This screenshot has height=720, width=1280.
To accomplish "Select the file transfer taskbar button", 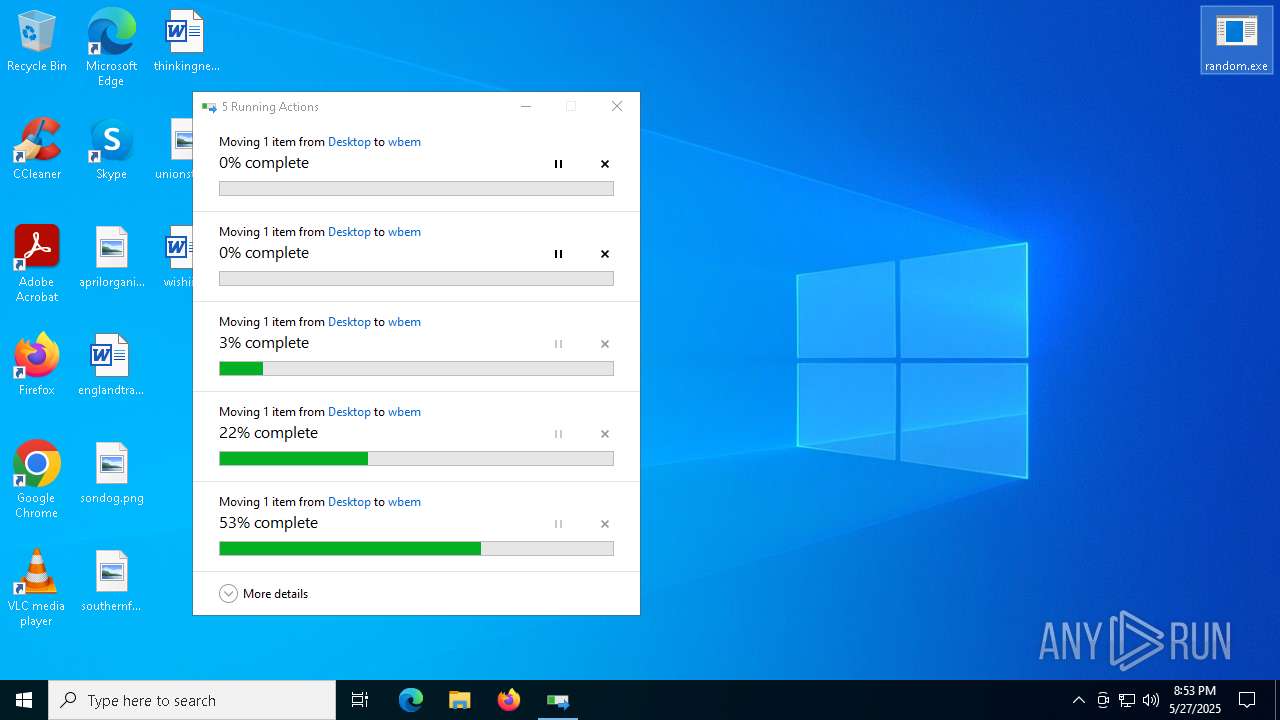I will coord(558,700).
